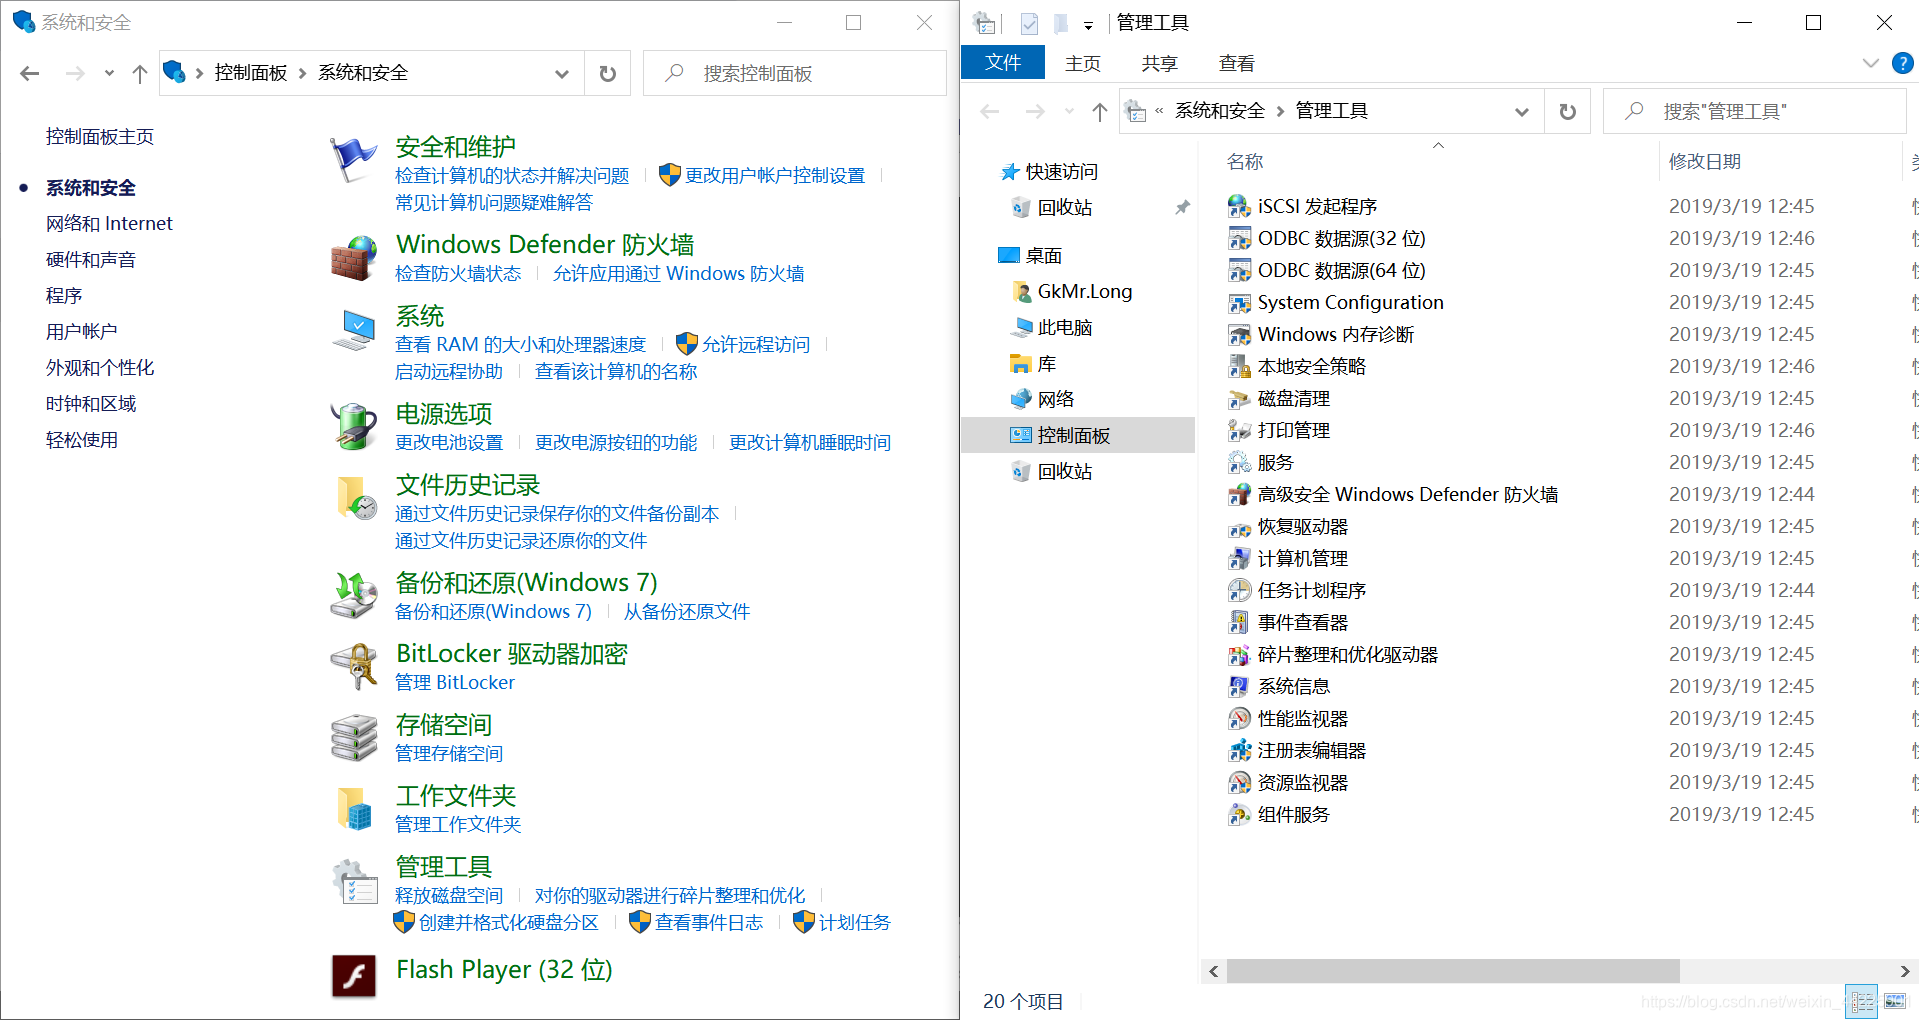Image resolution: width=1920 pixels, height=1020 pixels.
Task: Open the 主页 ribbon tab
Action: (1083, 63)
